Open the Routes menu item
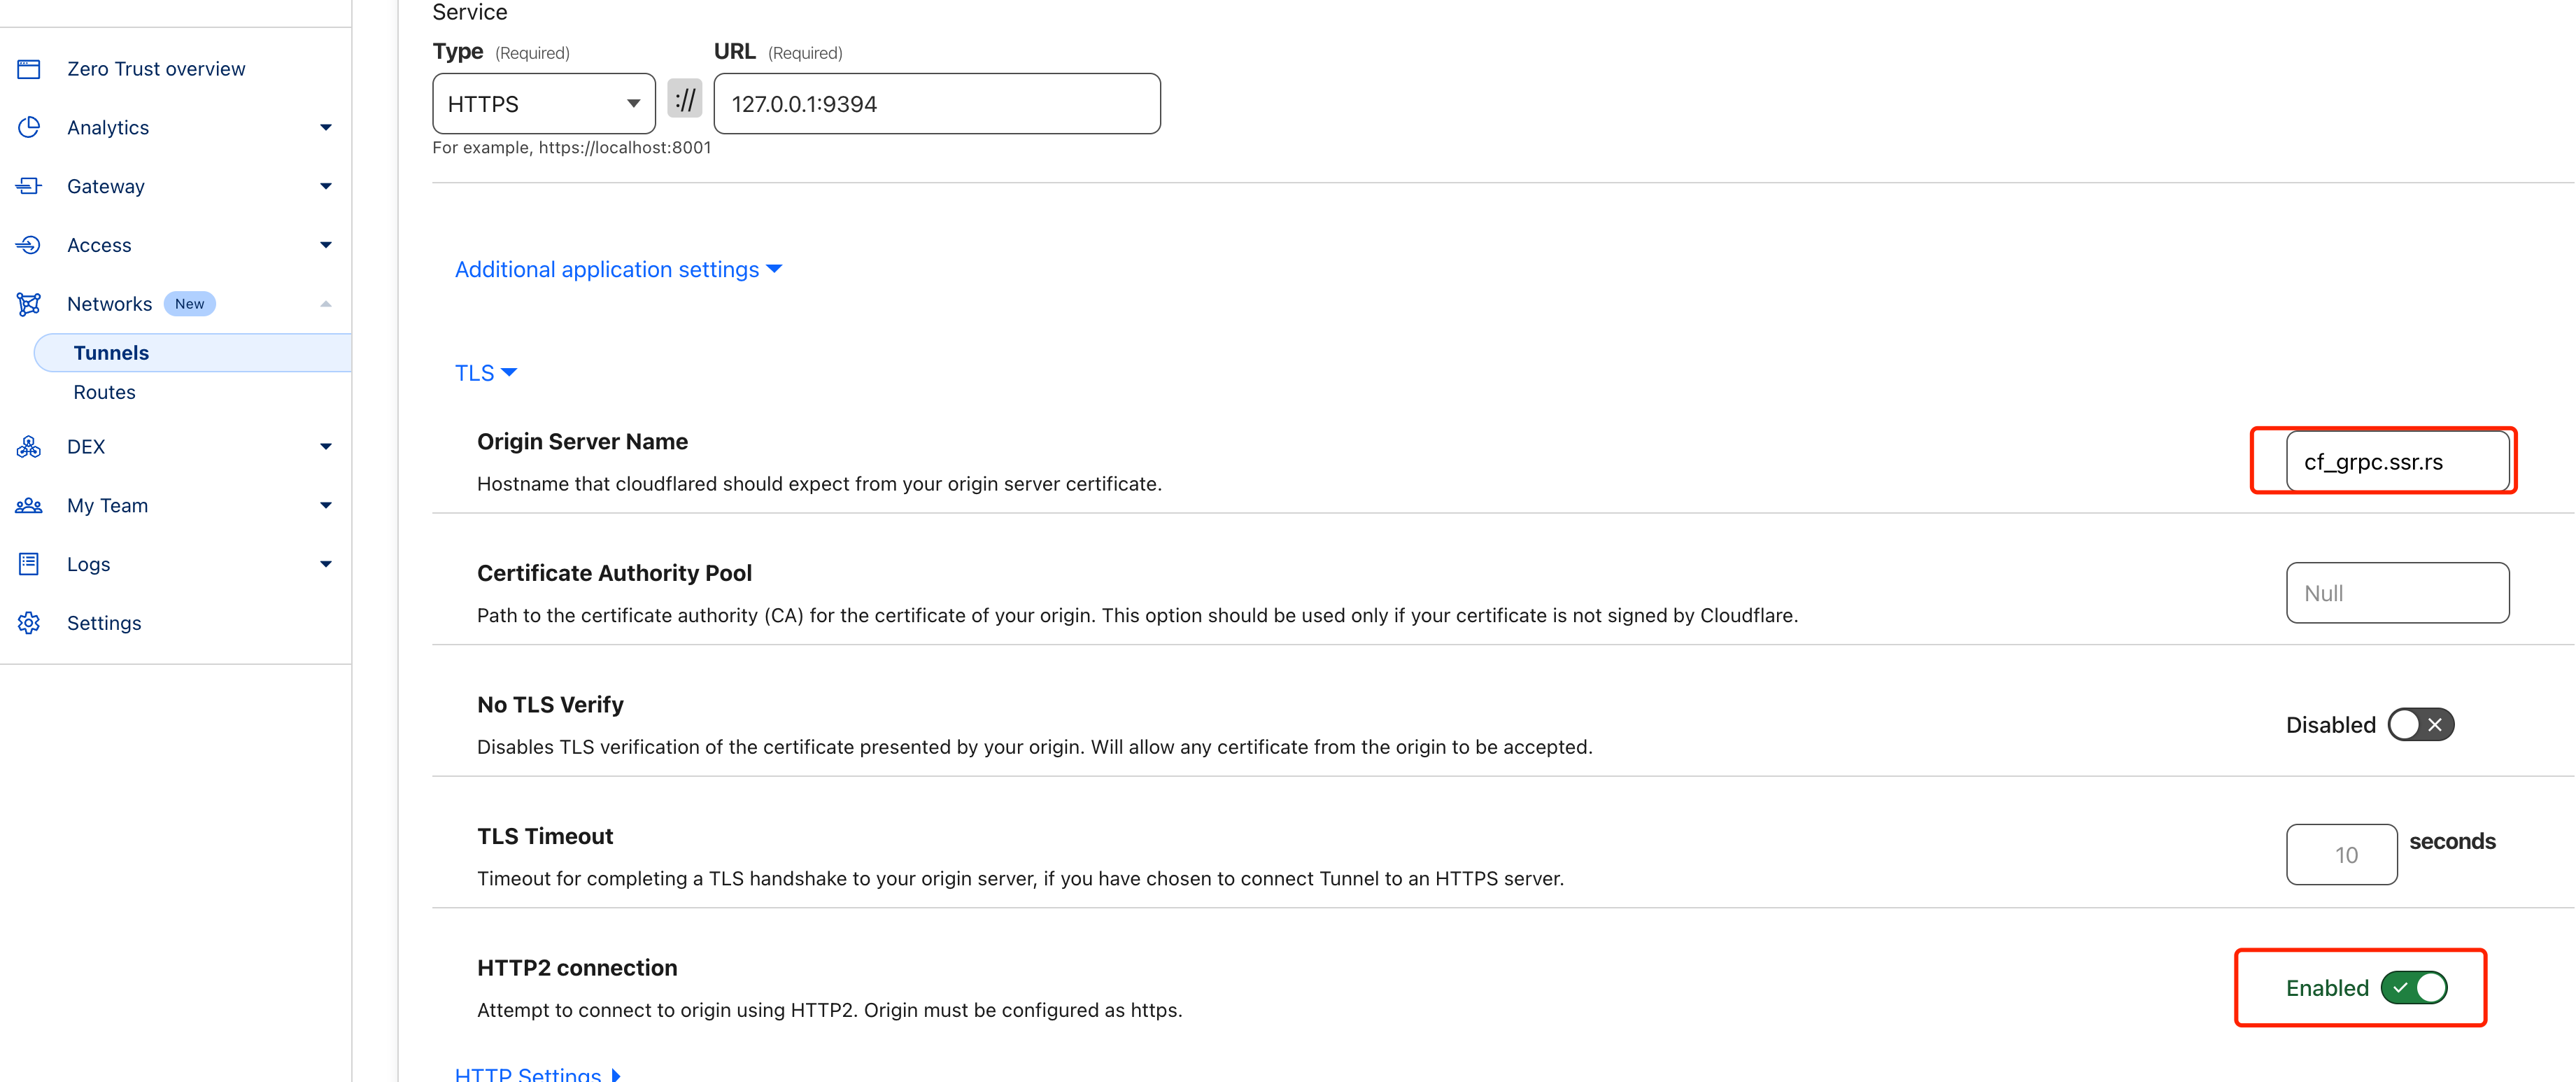Screen dimensions: 2576x1082 tap(104, 392)
